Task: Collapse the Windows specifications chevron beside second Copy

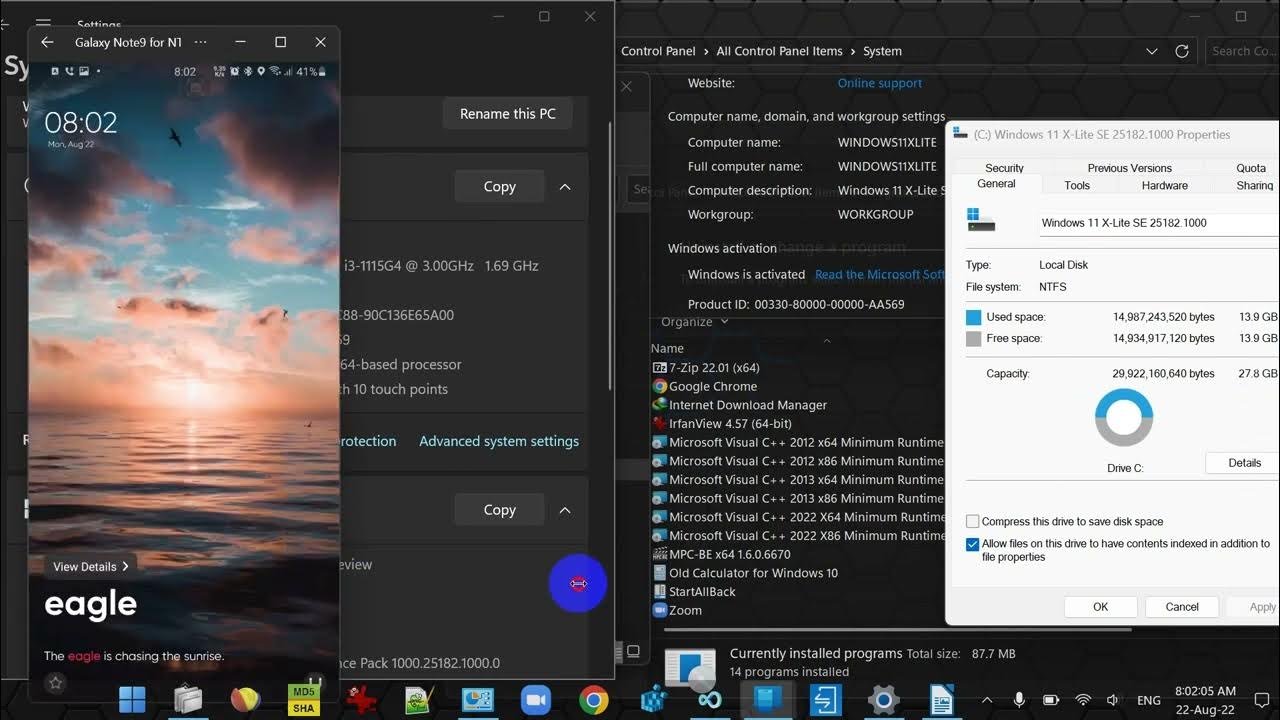Action: tap(565, 510)
